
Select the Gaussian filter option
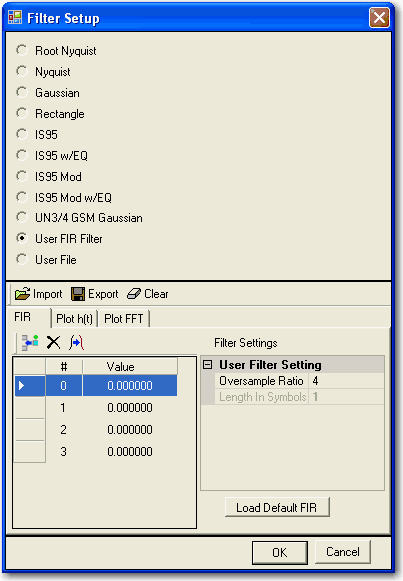click(22, 92)
